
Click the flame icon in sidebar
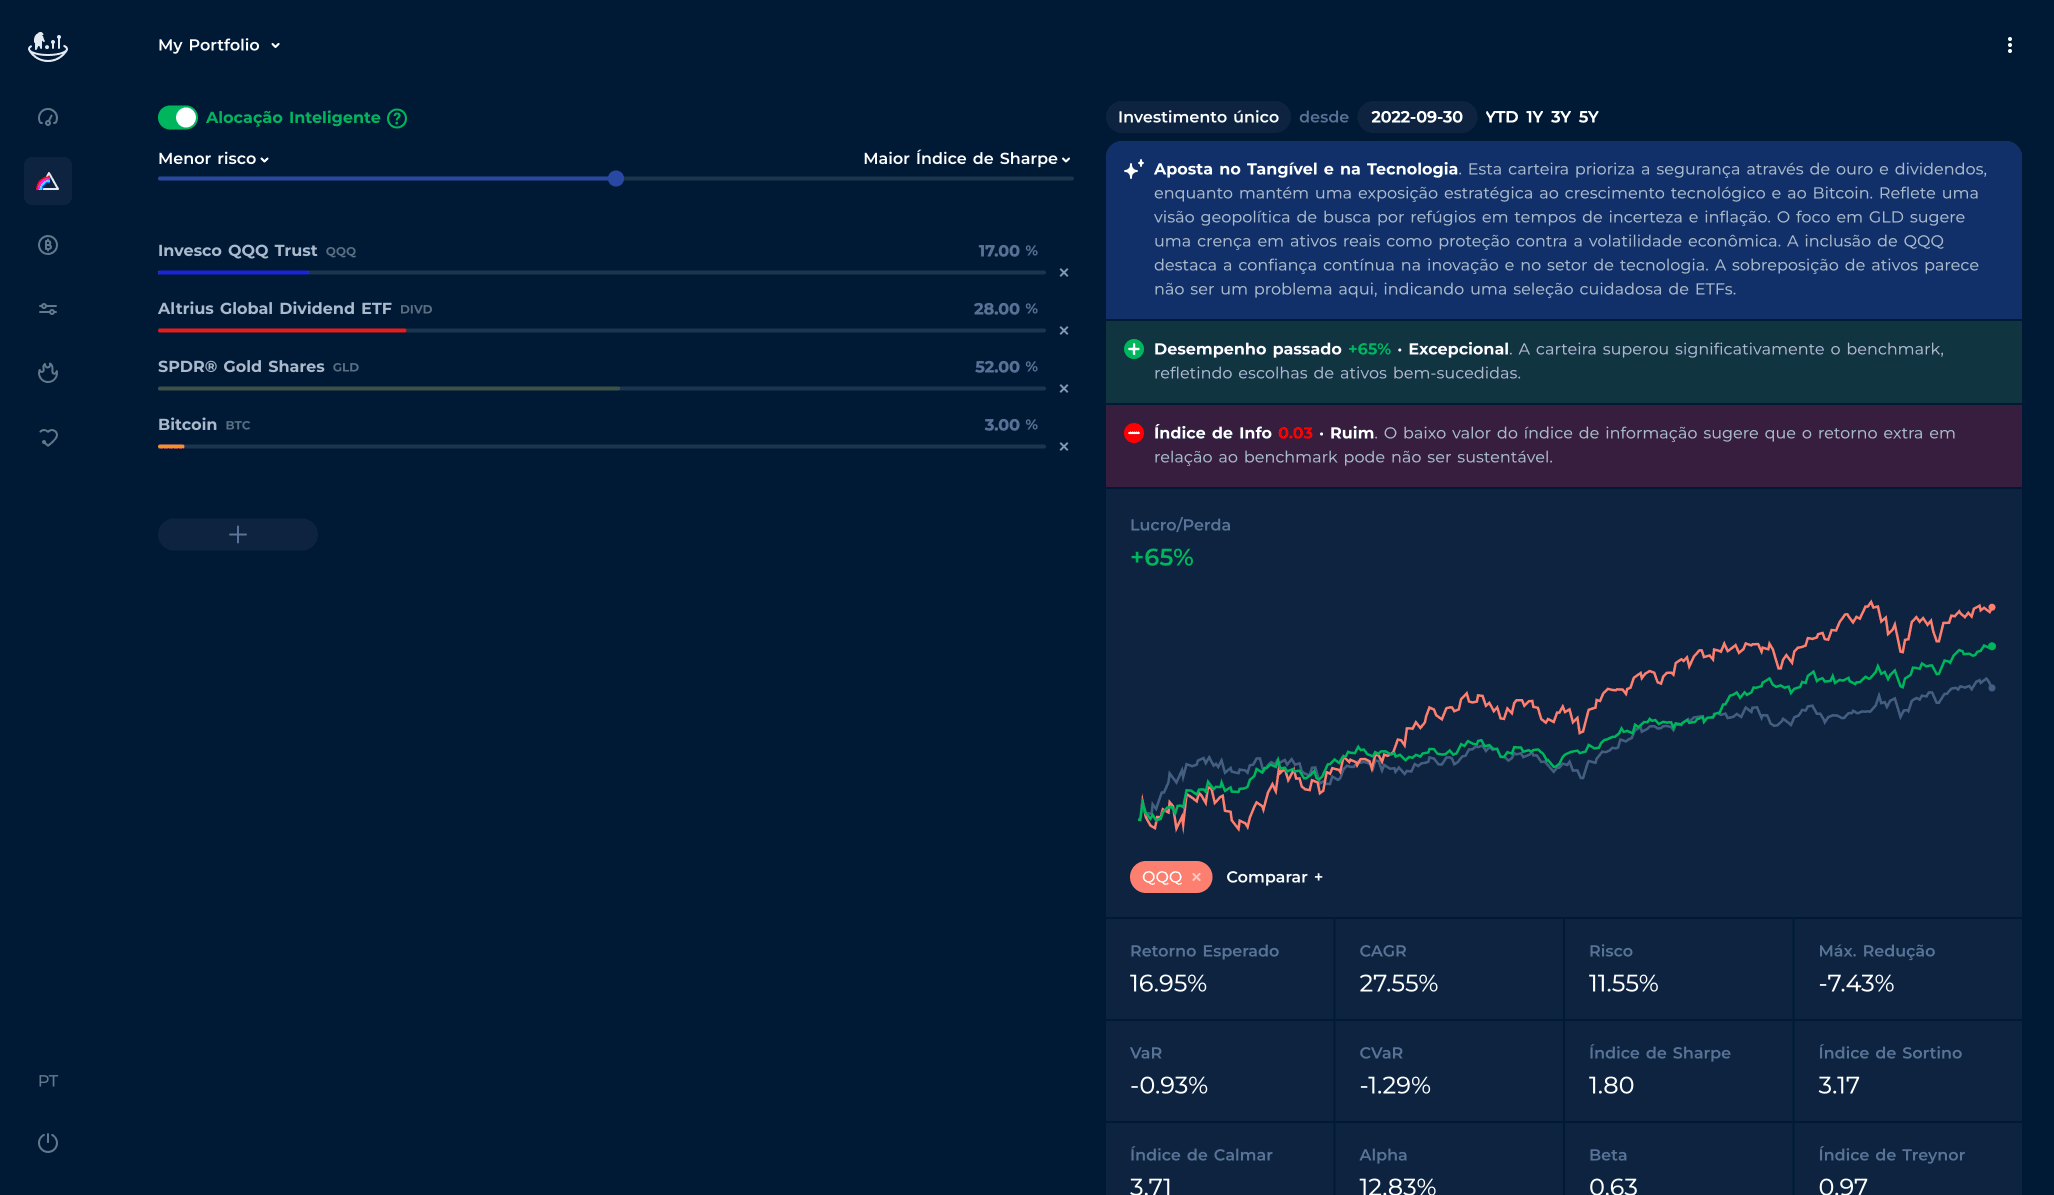[48, 373]
